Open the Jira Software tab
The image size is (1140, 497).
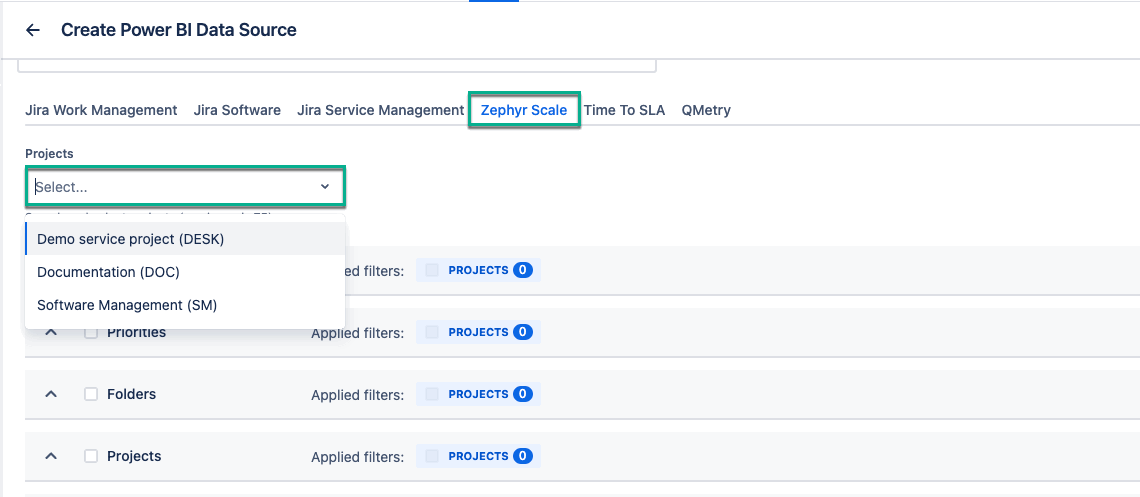237,110
